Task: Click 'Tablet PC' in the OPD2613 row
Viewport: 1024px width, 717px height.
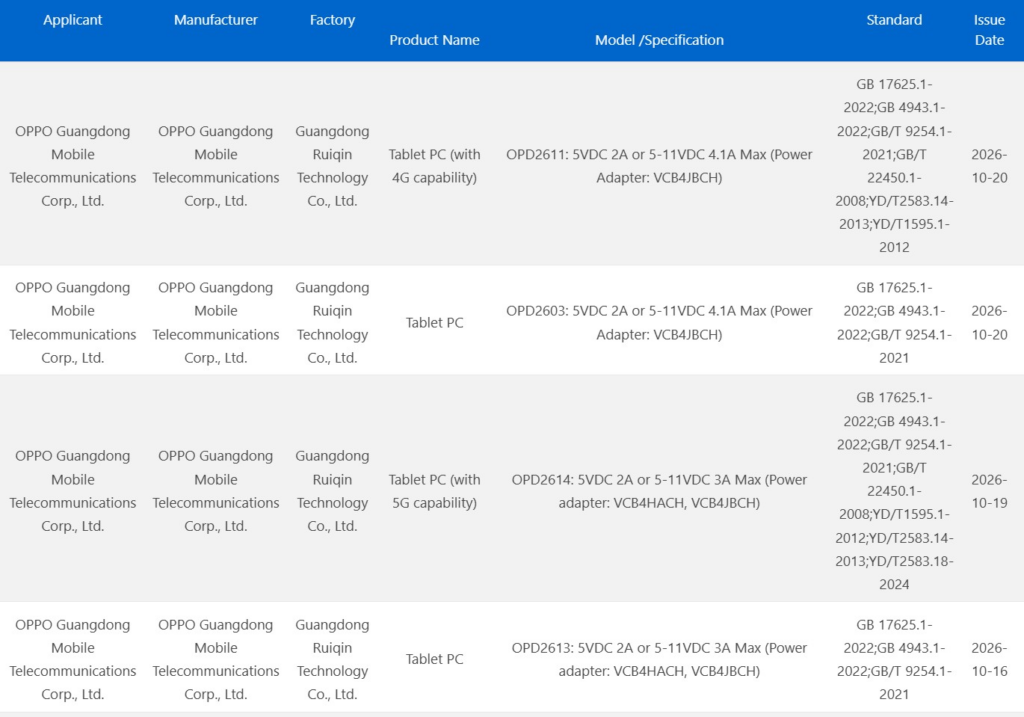Action: tap(434, 660)
